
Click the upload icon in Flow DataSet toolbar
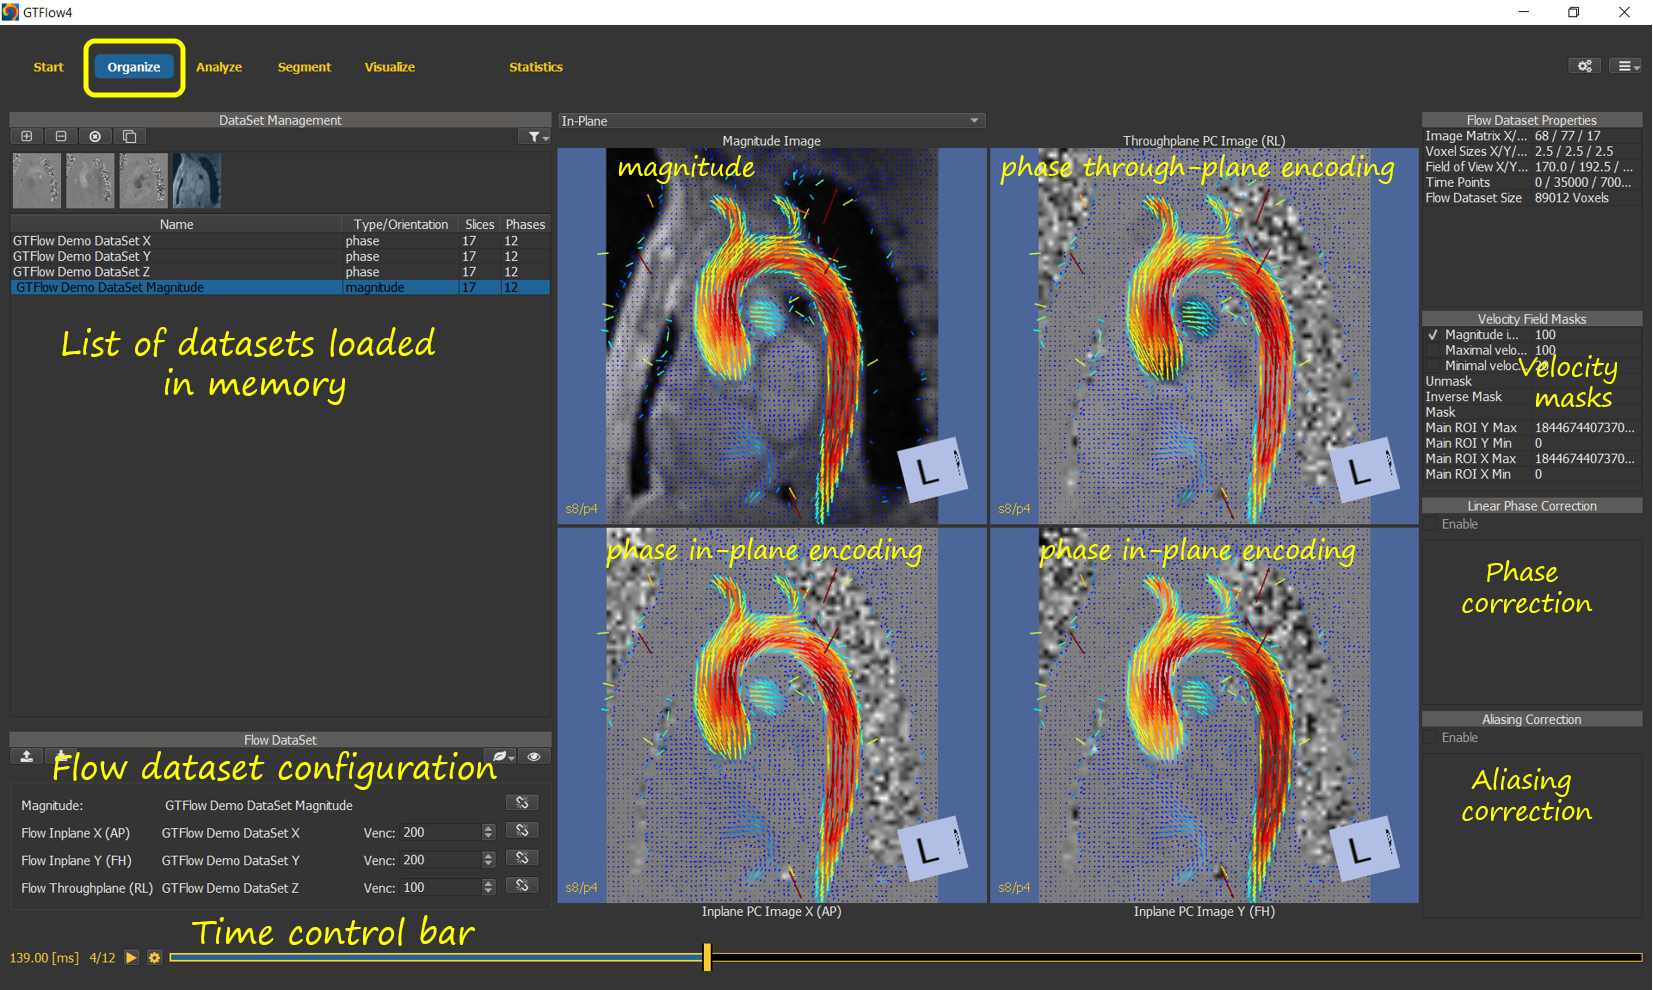pyautogui.click(x=27, y=756)
